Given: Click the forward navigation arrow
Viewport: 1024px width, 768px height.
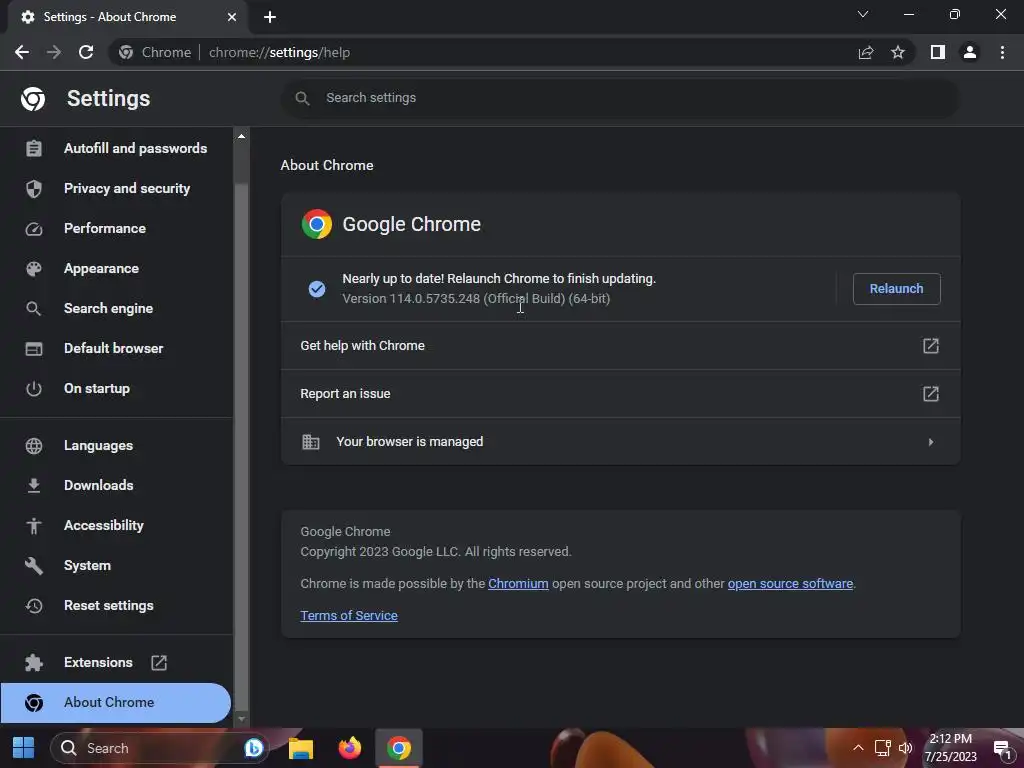Looking at the screenshot, I should [54, 52].
